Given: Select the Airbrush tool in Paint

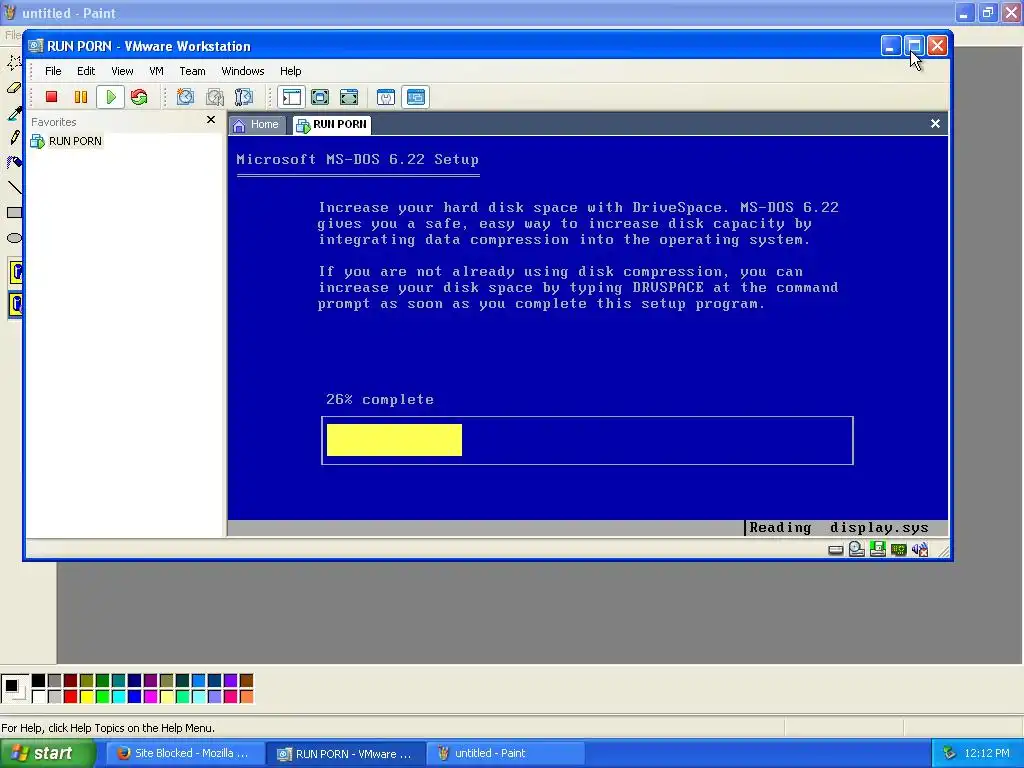Looking at the screenshot, I should [x=14, y=163].
